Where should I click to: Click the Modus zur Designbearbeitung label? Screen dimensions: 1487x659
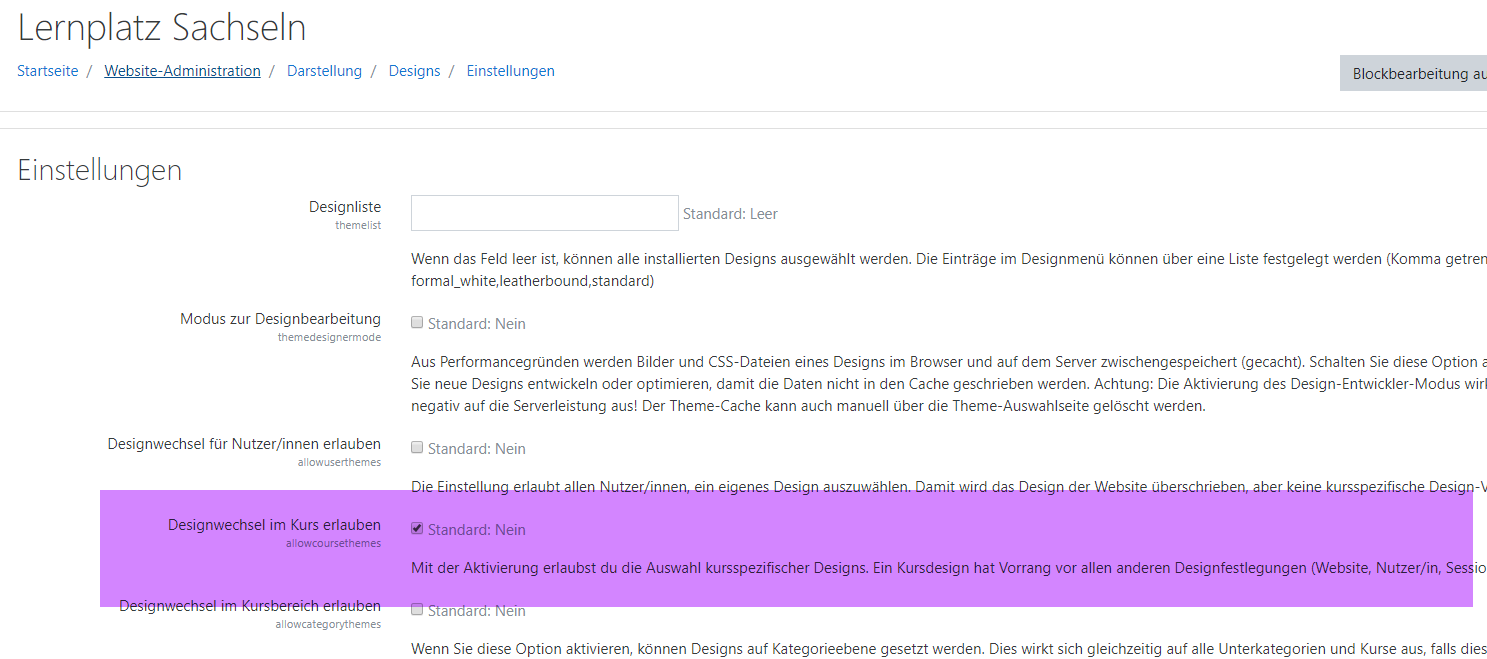[x=280, y=319]
